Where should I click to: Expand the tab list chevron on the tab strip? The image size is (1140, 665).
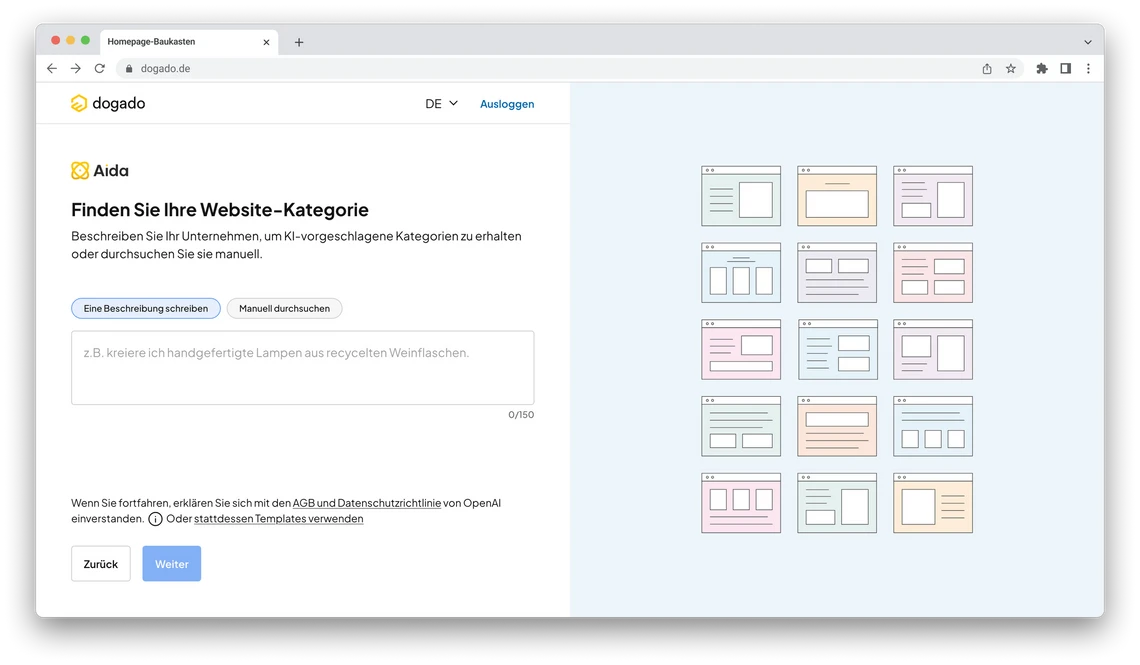tap(1088, 41)
